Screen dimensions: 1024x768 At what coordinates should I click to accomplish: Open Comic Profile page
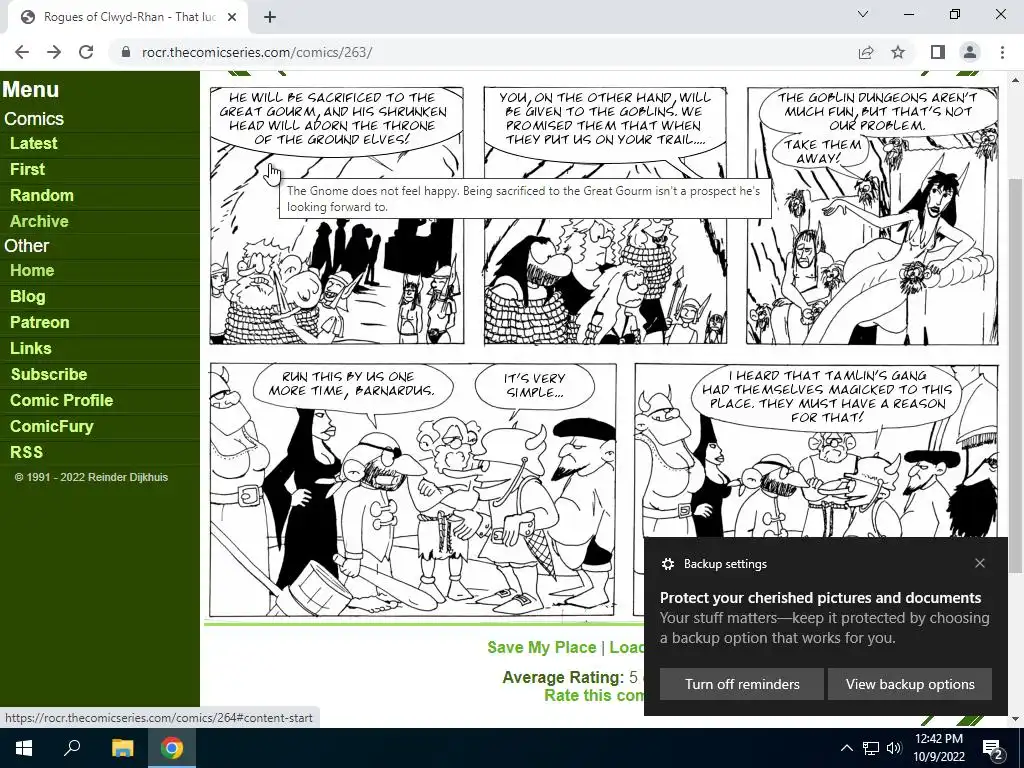[x=61, y=400]
